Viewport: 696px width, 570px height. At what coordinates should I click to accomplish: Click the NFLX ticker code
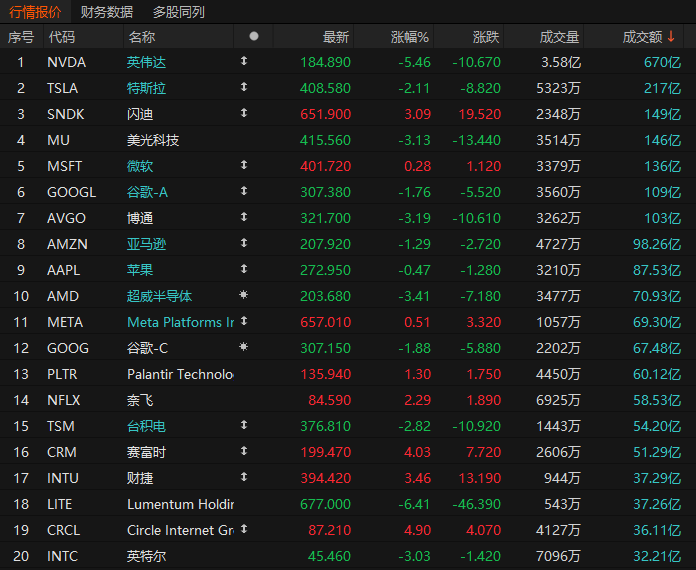[63, 400]
